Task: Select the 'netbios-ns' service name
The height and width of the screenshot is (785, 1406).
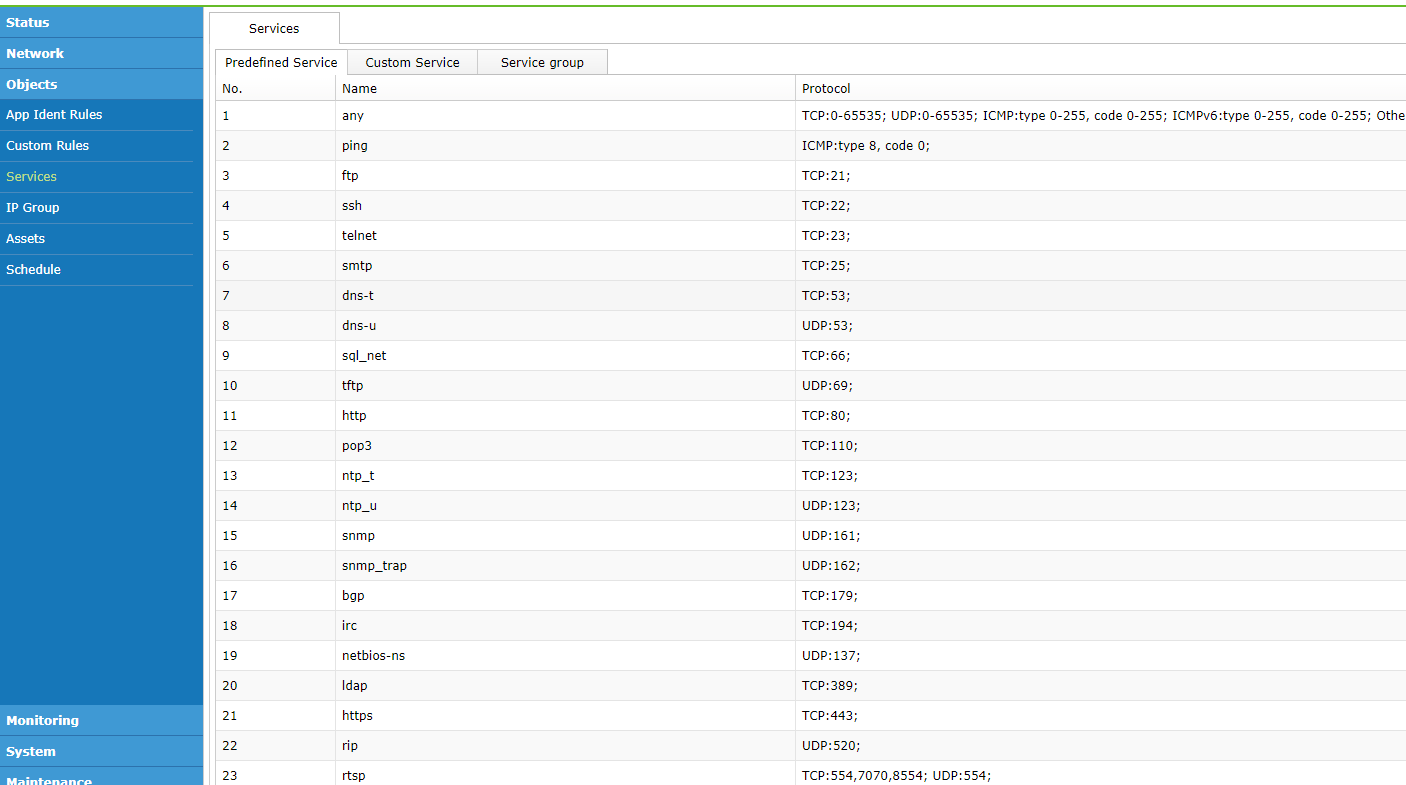Action: 373,656
